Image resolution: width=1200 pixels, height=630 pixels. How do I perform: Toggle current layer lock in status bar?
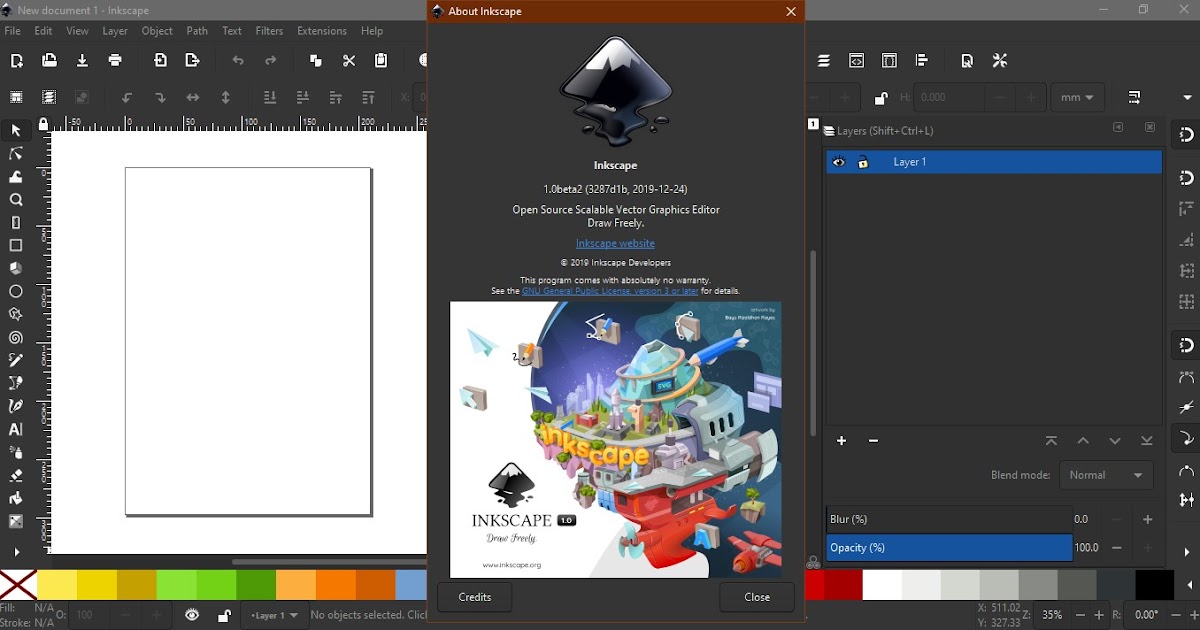[x=225, y=616]
